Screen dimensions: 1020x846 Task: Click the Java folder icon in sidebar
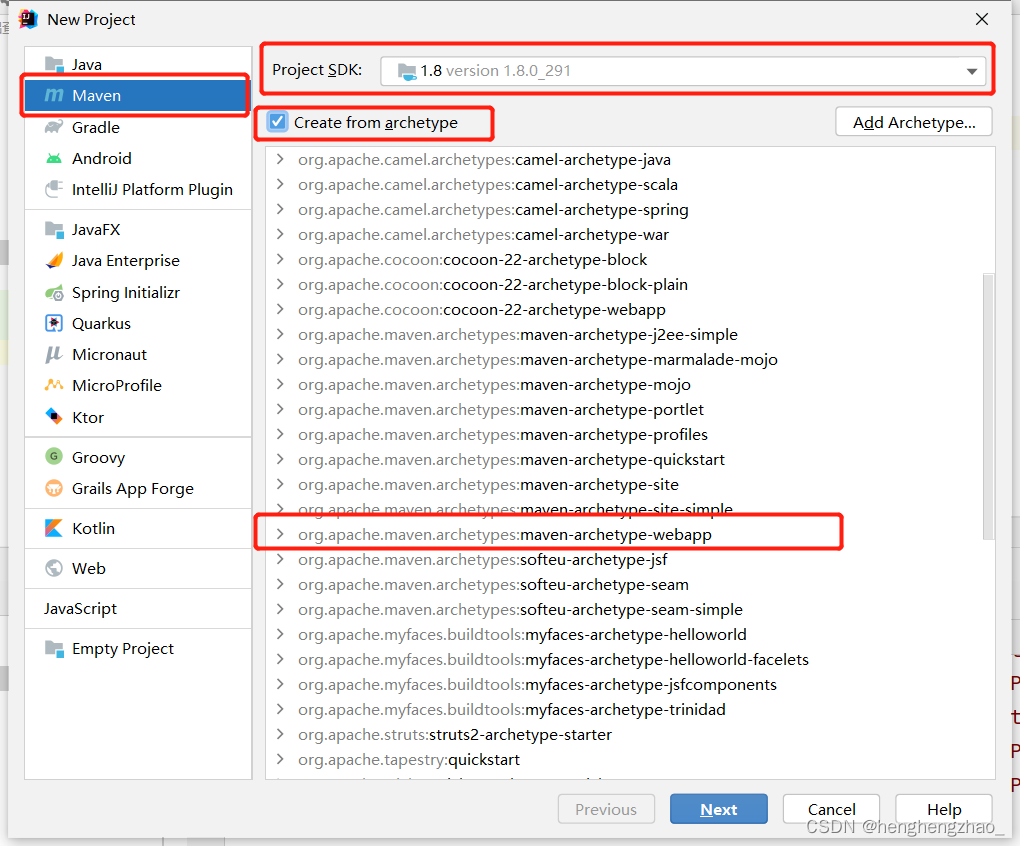pyautogui.click(x=54, y=64)
